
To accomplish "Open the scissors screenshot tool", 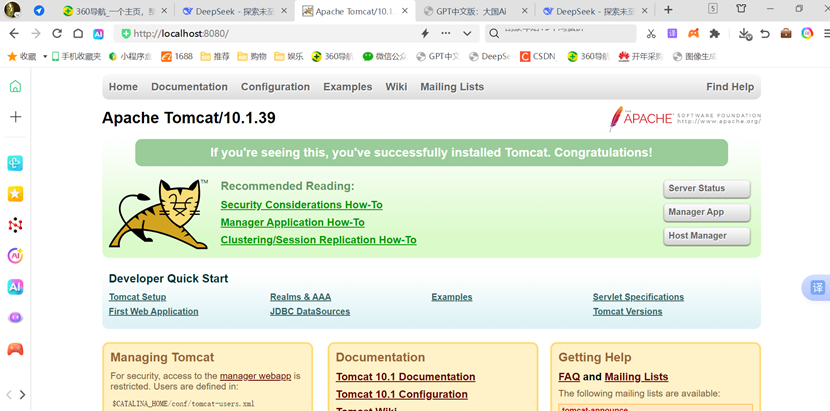I will (651, 33).
